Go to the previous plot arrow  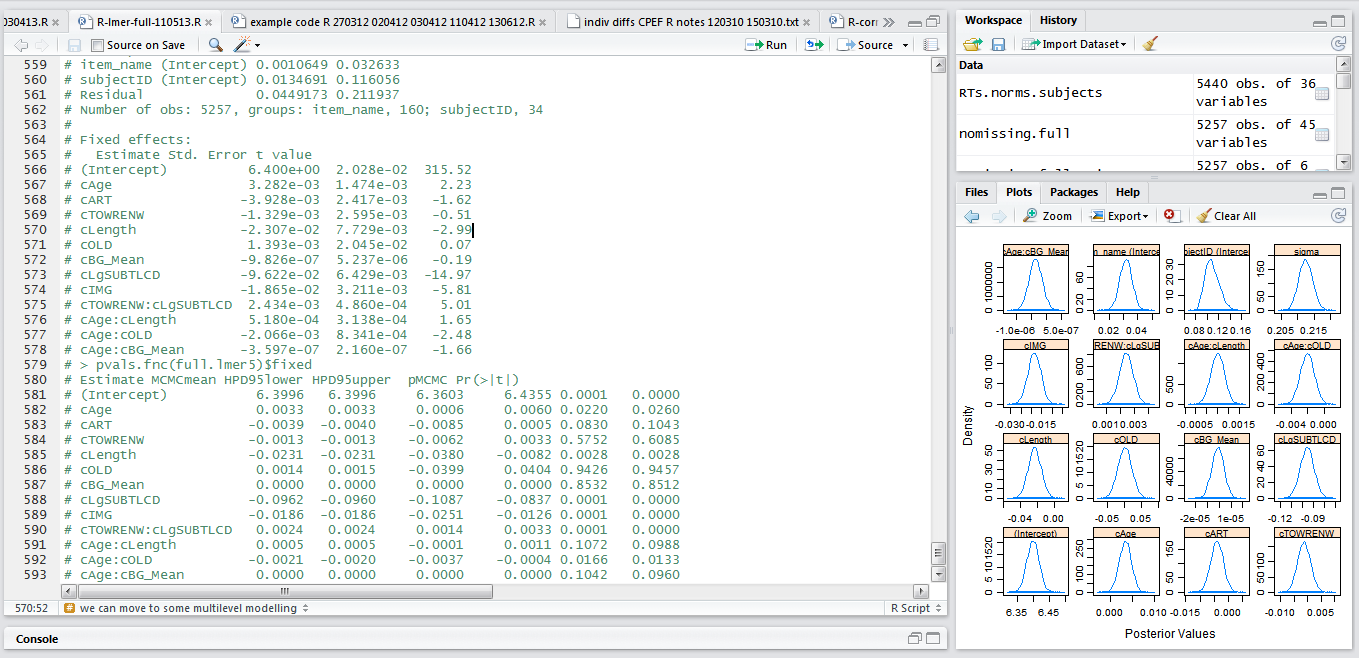[972, 216]
